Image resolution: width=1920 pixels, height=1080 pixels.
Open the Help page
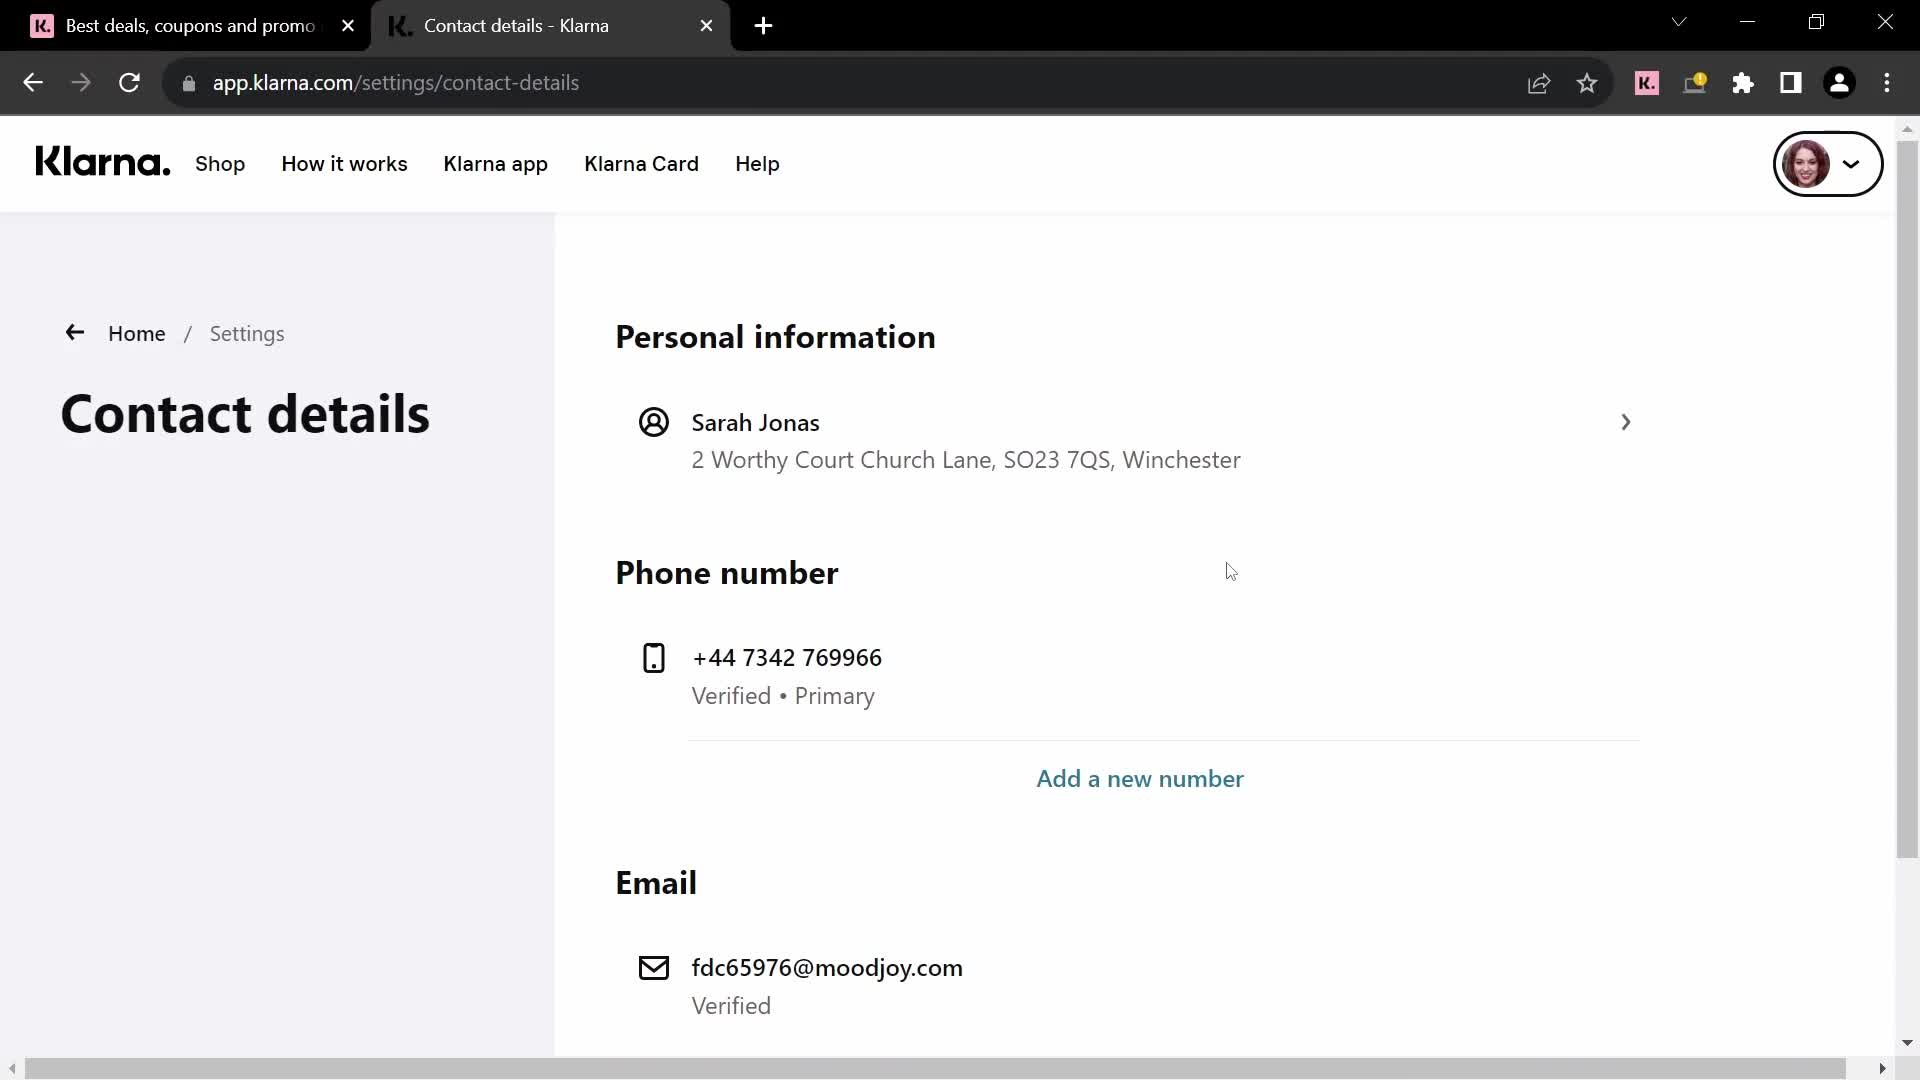[757, 164]
